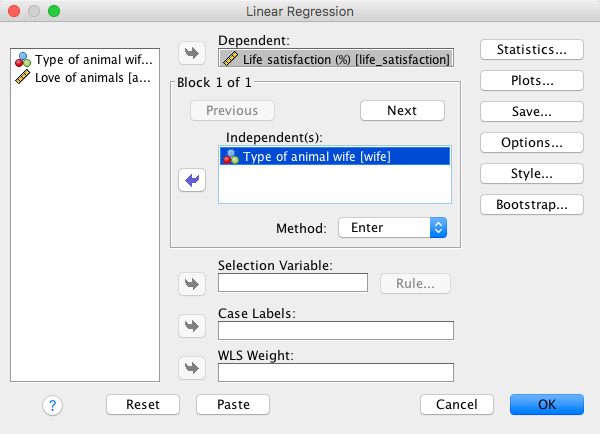
Task: Click the arrow button beside Dependent field
Action: 190,52
